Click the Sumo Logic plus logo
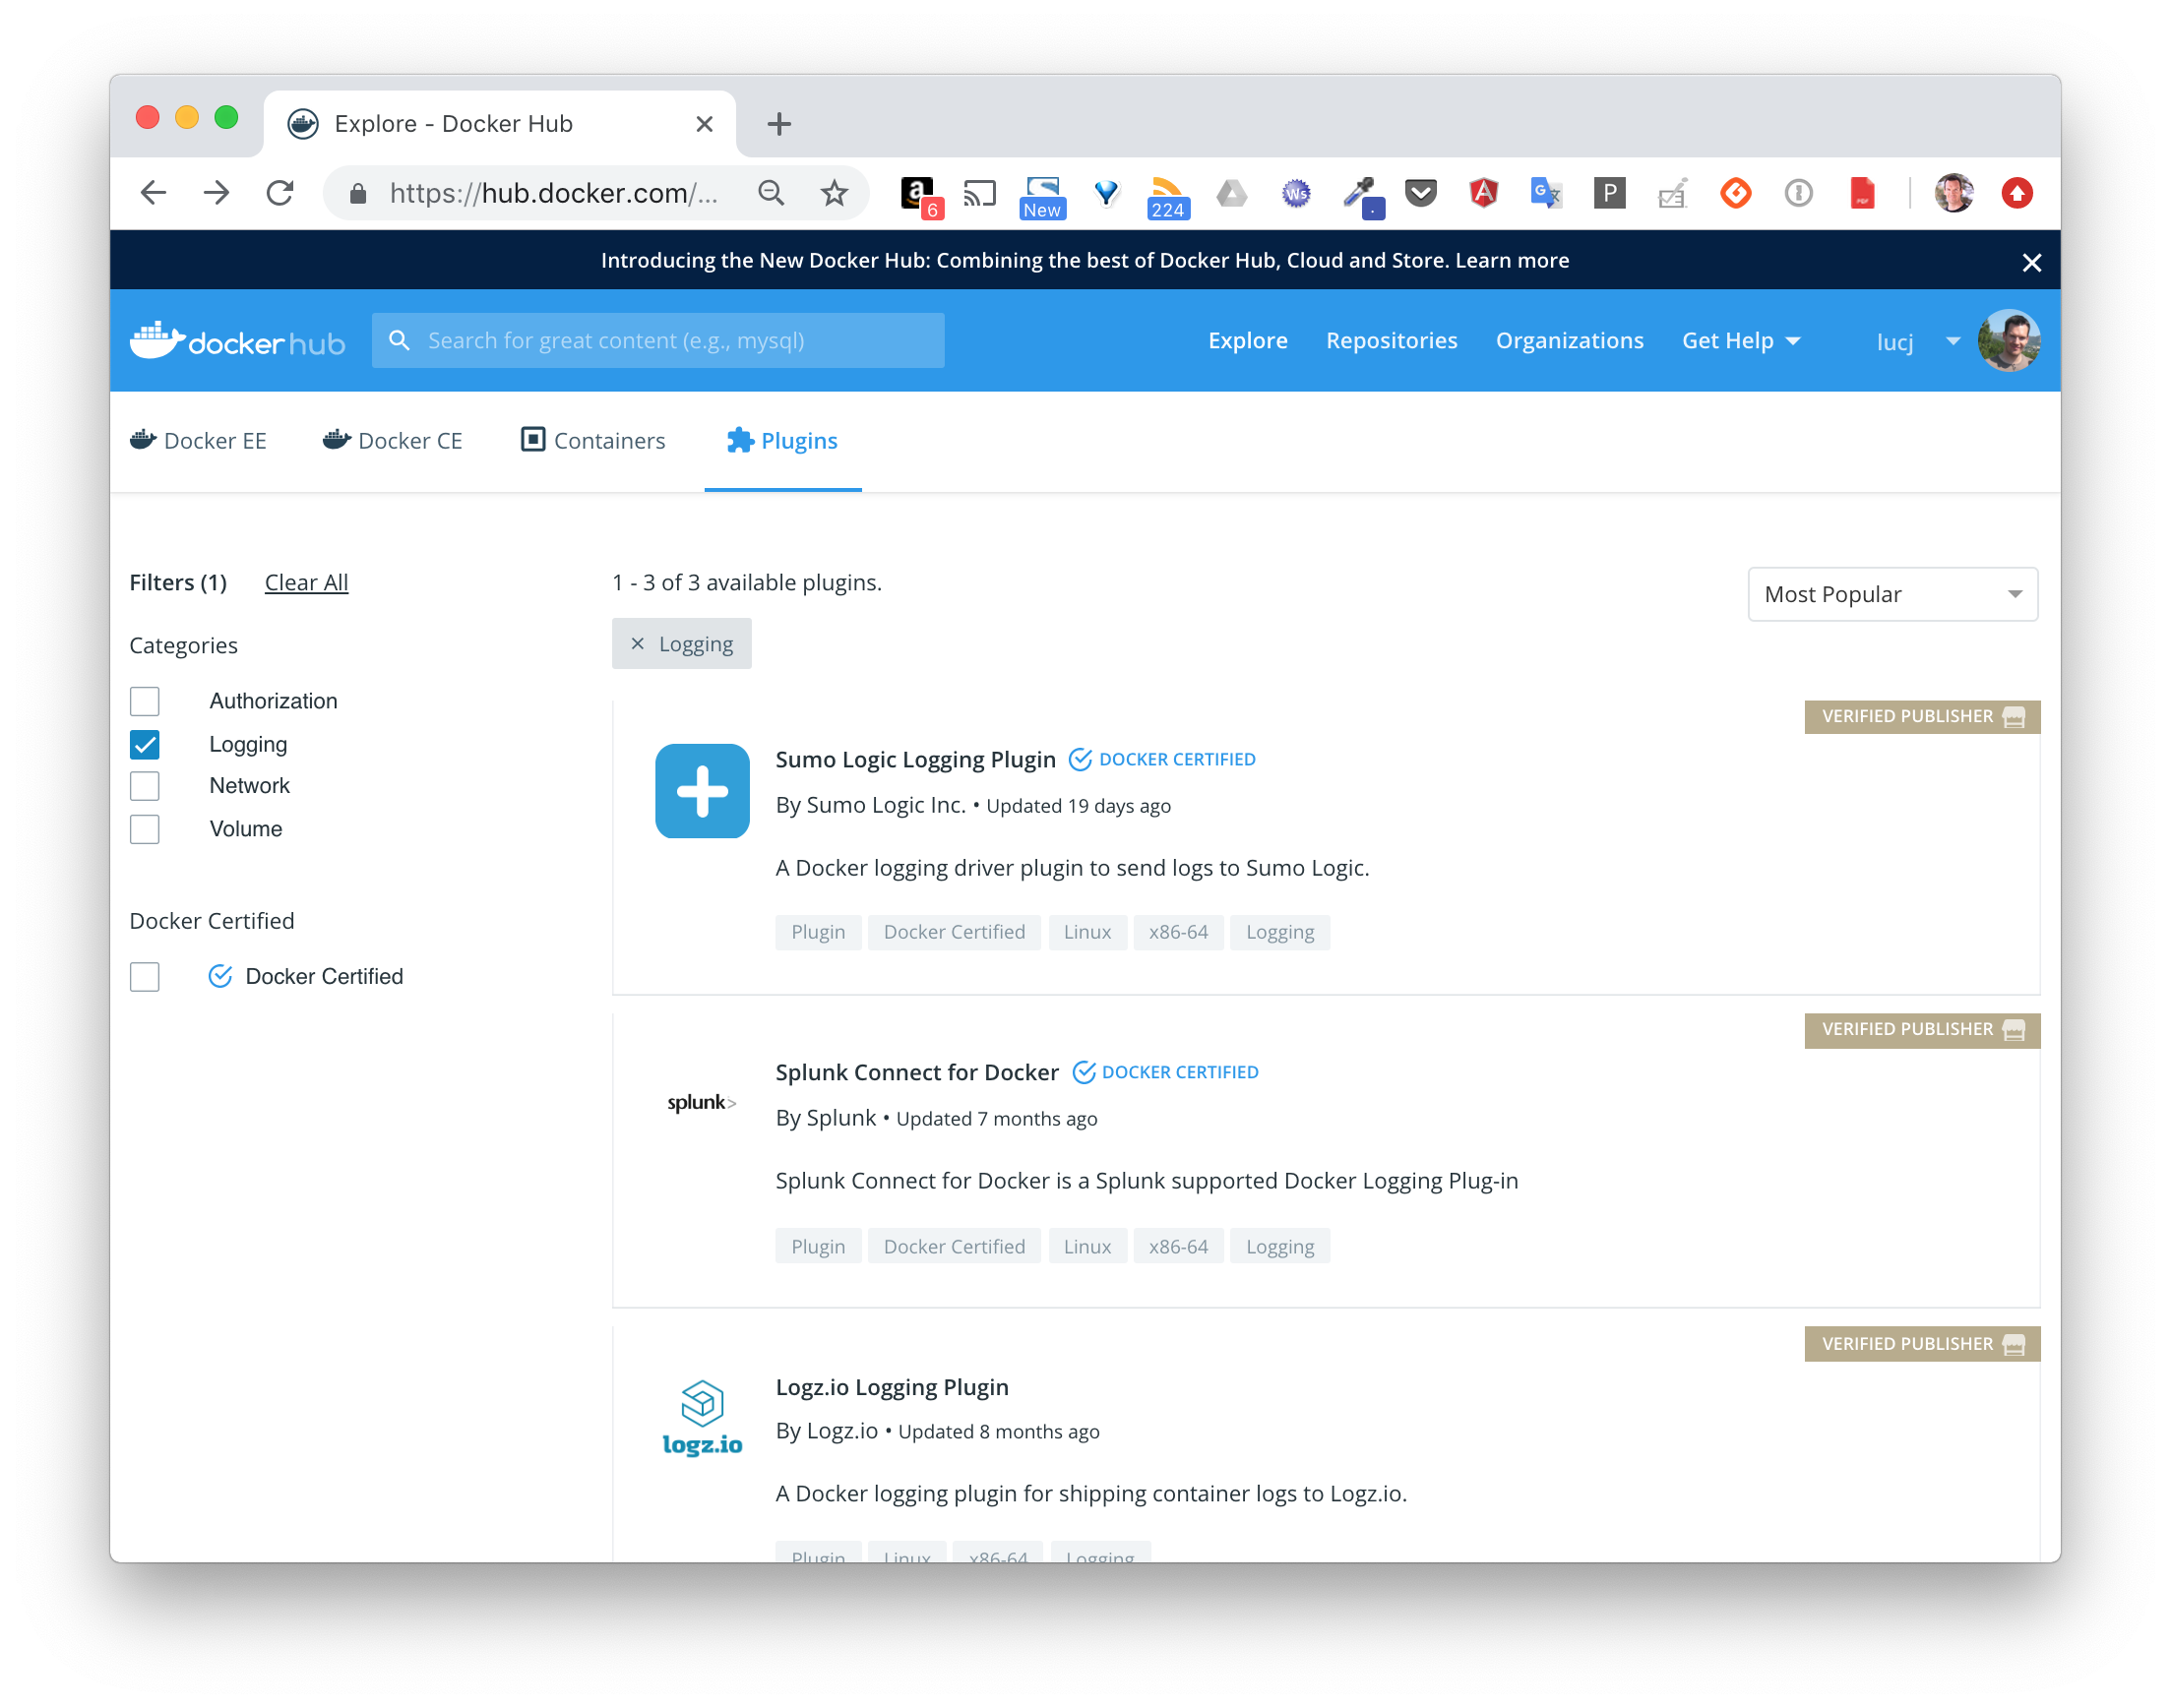The image size is (2171, 1708). pyautogui.click(x=702, y=791)
